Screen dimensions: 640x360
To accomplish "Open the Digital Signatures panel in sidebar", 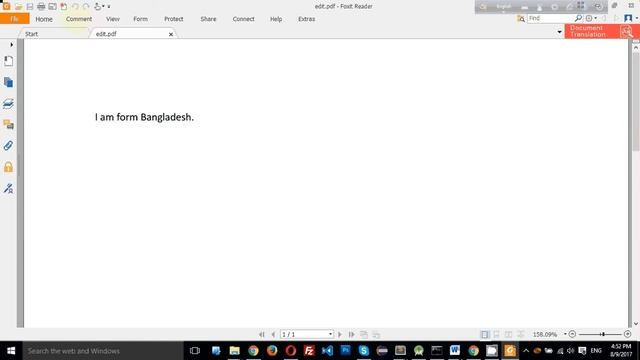I will [x=8, y=188].
